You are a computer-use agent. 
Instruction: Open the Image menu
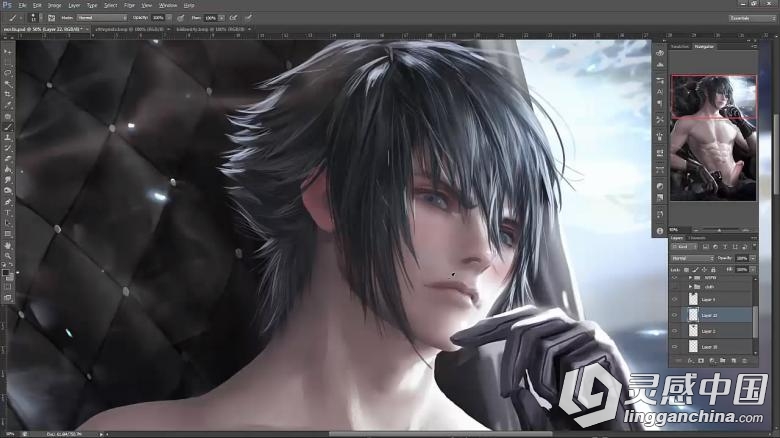54,5
